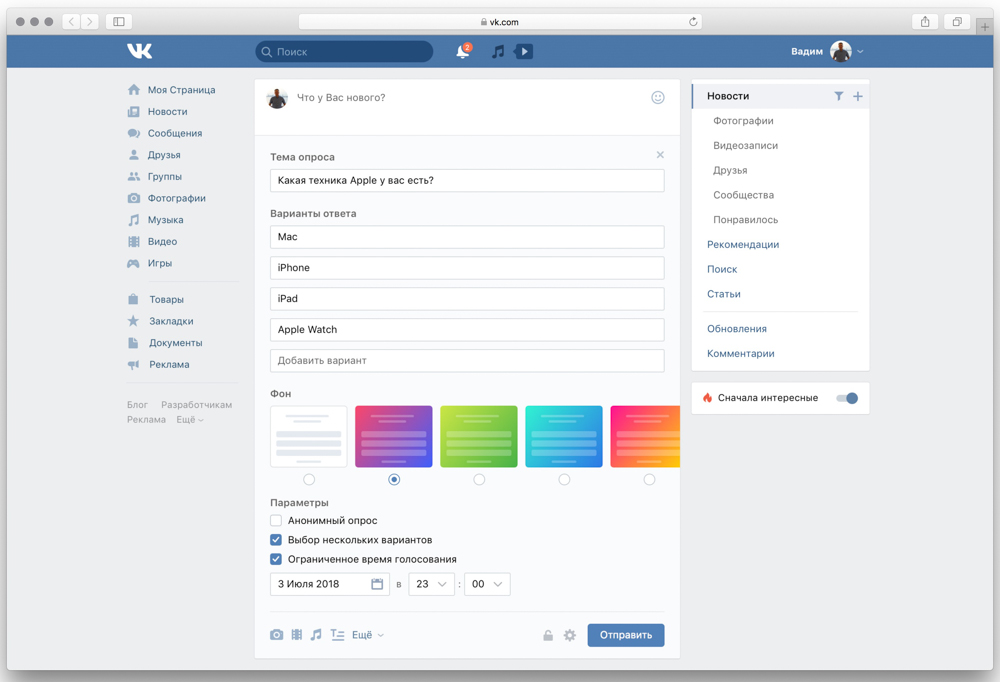
Task: Uncheck Ограниченное время голосования
Action: pos(276,560)
